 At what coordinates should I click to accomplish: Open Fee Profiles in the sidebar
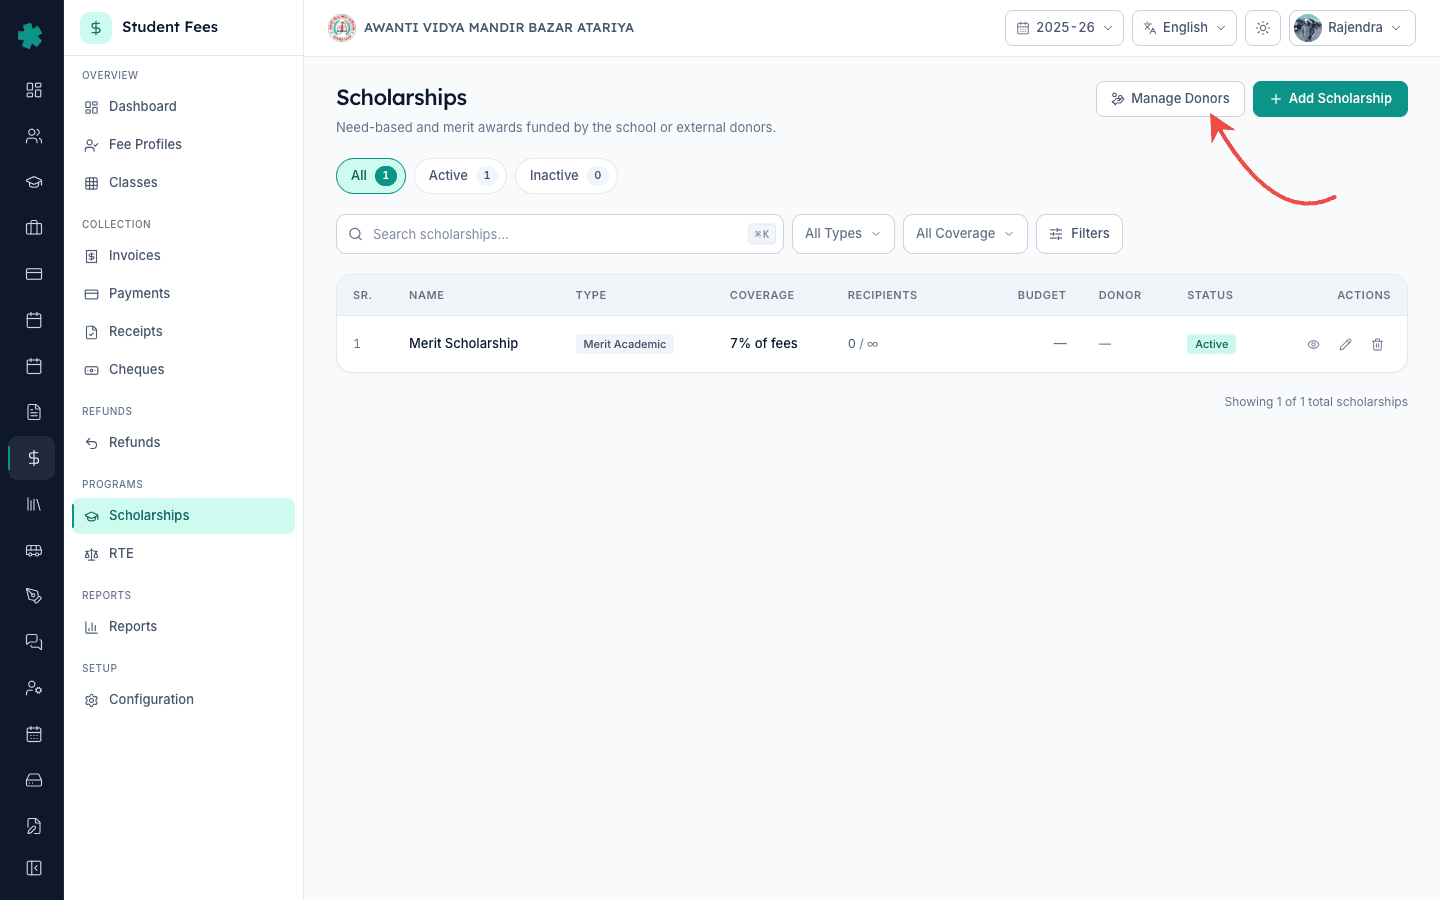coord(183,145)
